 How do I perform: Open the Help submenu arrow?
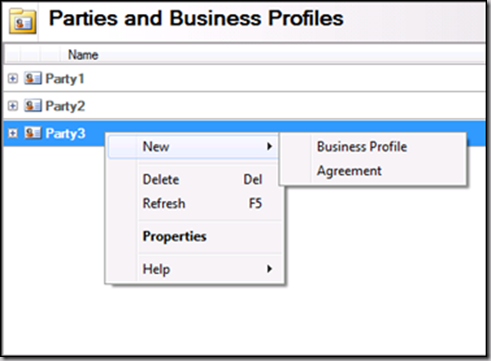coord(269,269)
